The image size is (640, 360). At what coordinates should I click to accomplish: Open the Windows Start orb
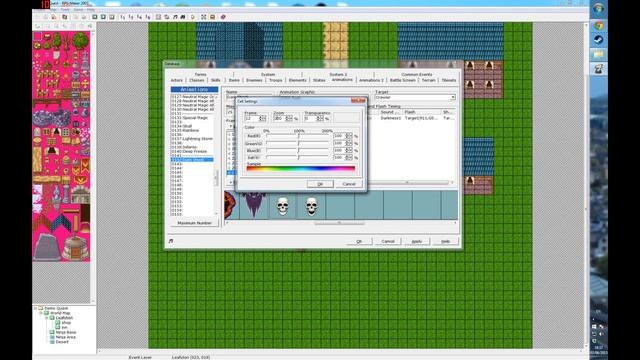point(598,8)
